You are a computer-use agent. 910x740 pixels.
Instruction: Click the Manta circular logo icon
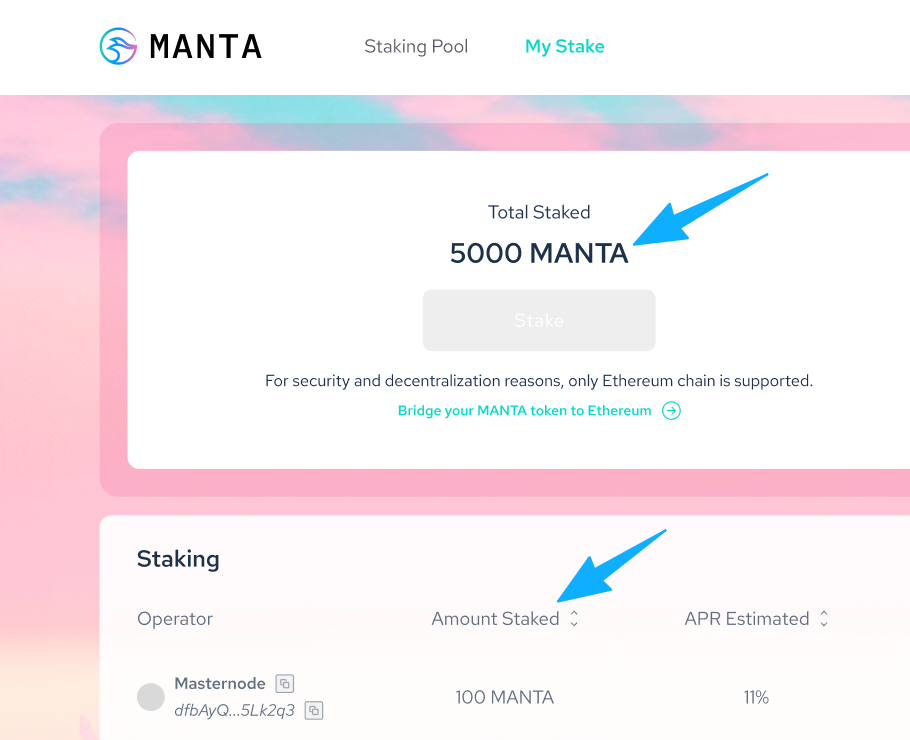(119, 46)
